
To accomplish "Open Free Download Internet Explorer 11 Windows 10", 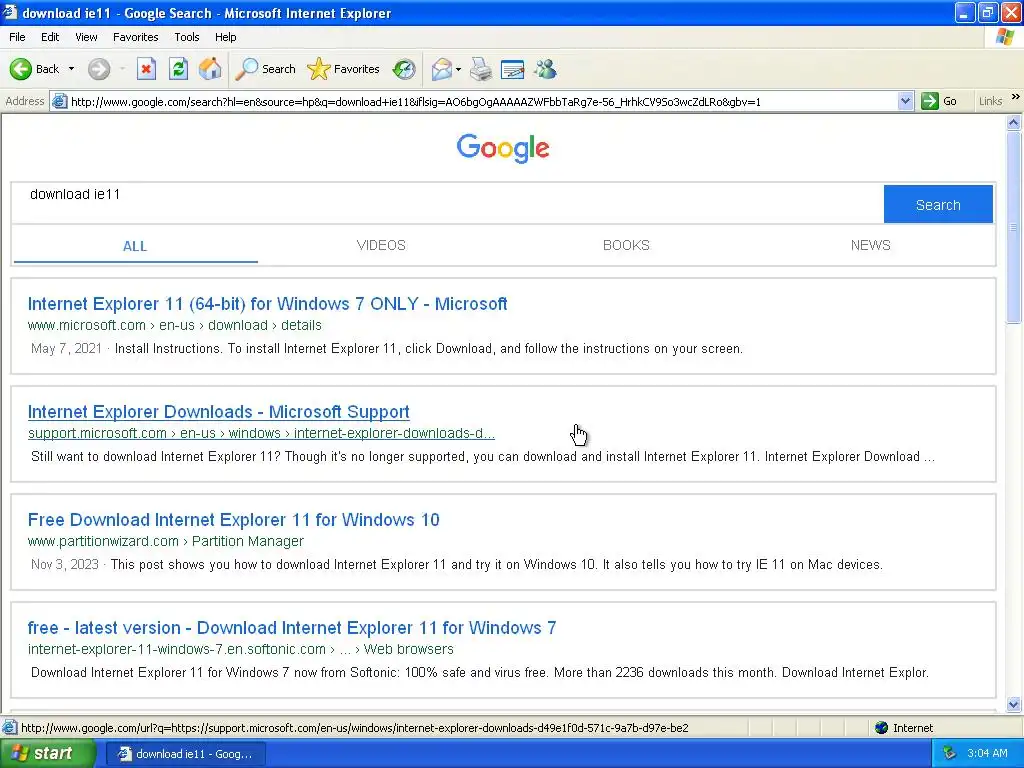I will click(x=233, y=520).
